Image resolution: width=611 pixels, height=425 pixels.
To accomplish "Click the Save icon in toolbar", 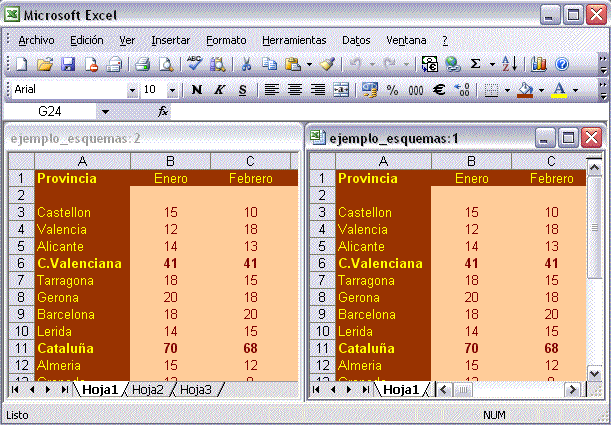I will (x=68, y=64).
